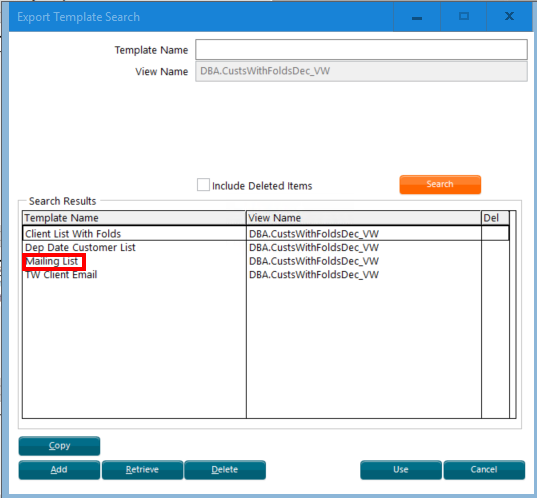The width and height of the screenshot is (537, 498).
Task: Click the grayed View Name field
Action: [x=361, y=71]
